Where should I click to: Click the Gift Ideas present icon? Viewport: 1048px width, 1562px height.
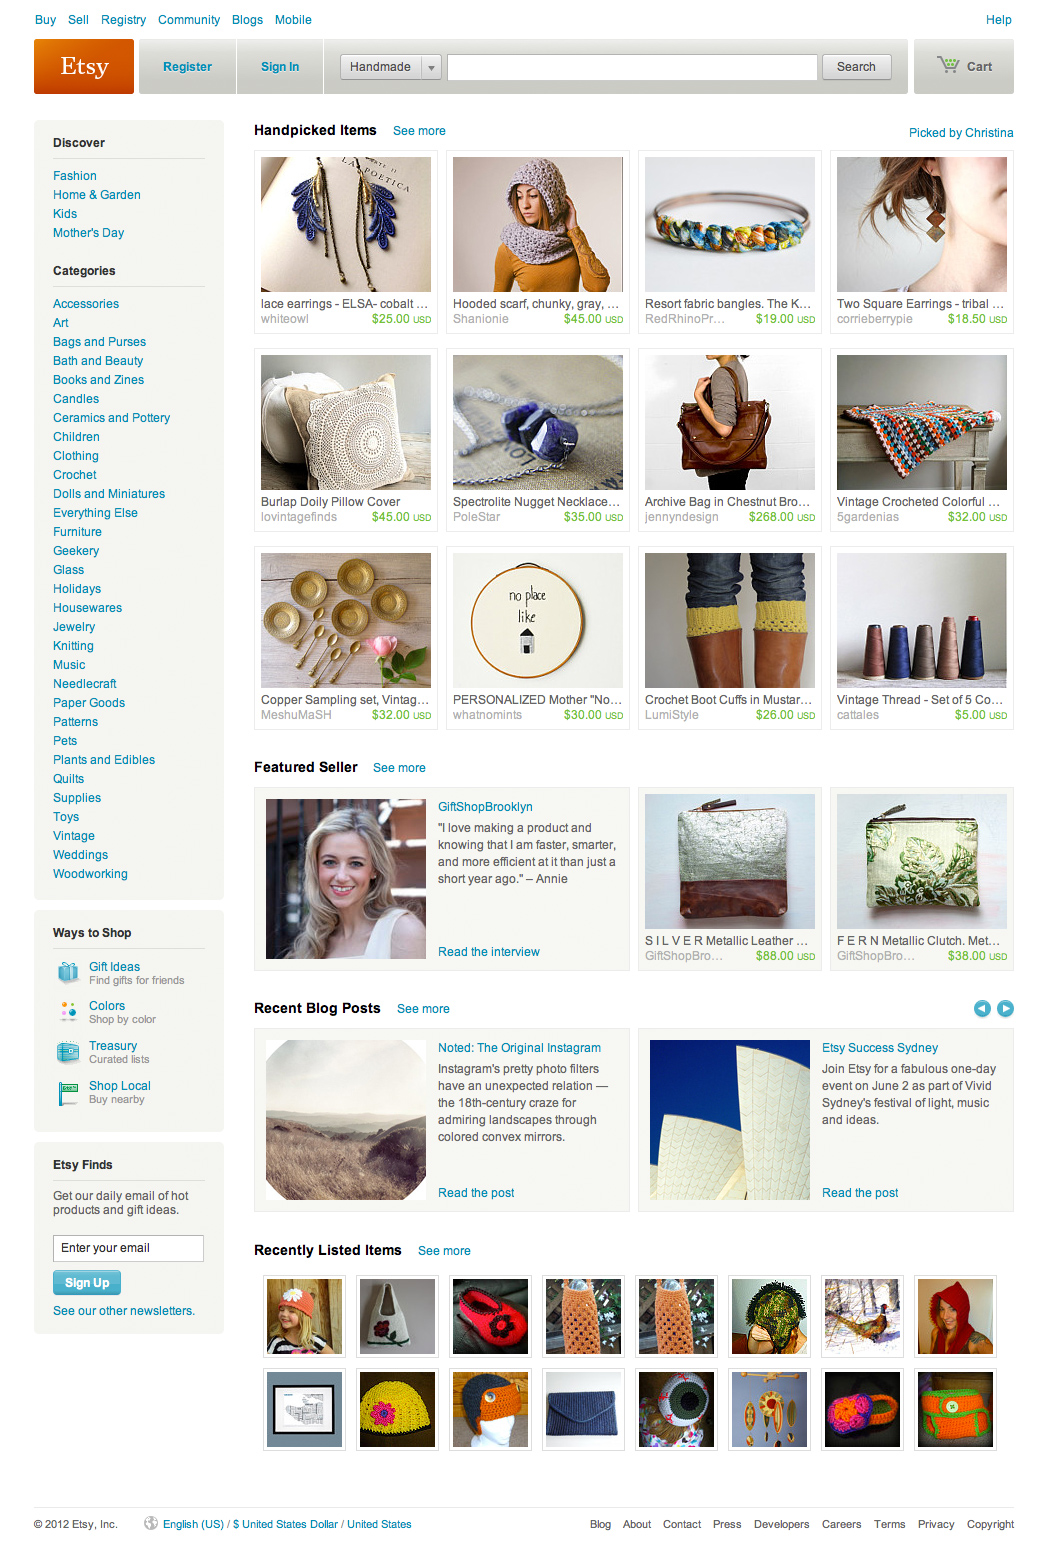[x=68, y=972]
